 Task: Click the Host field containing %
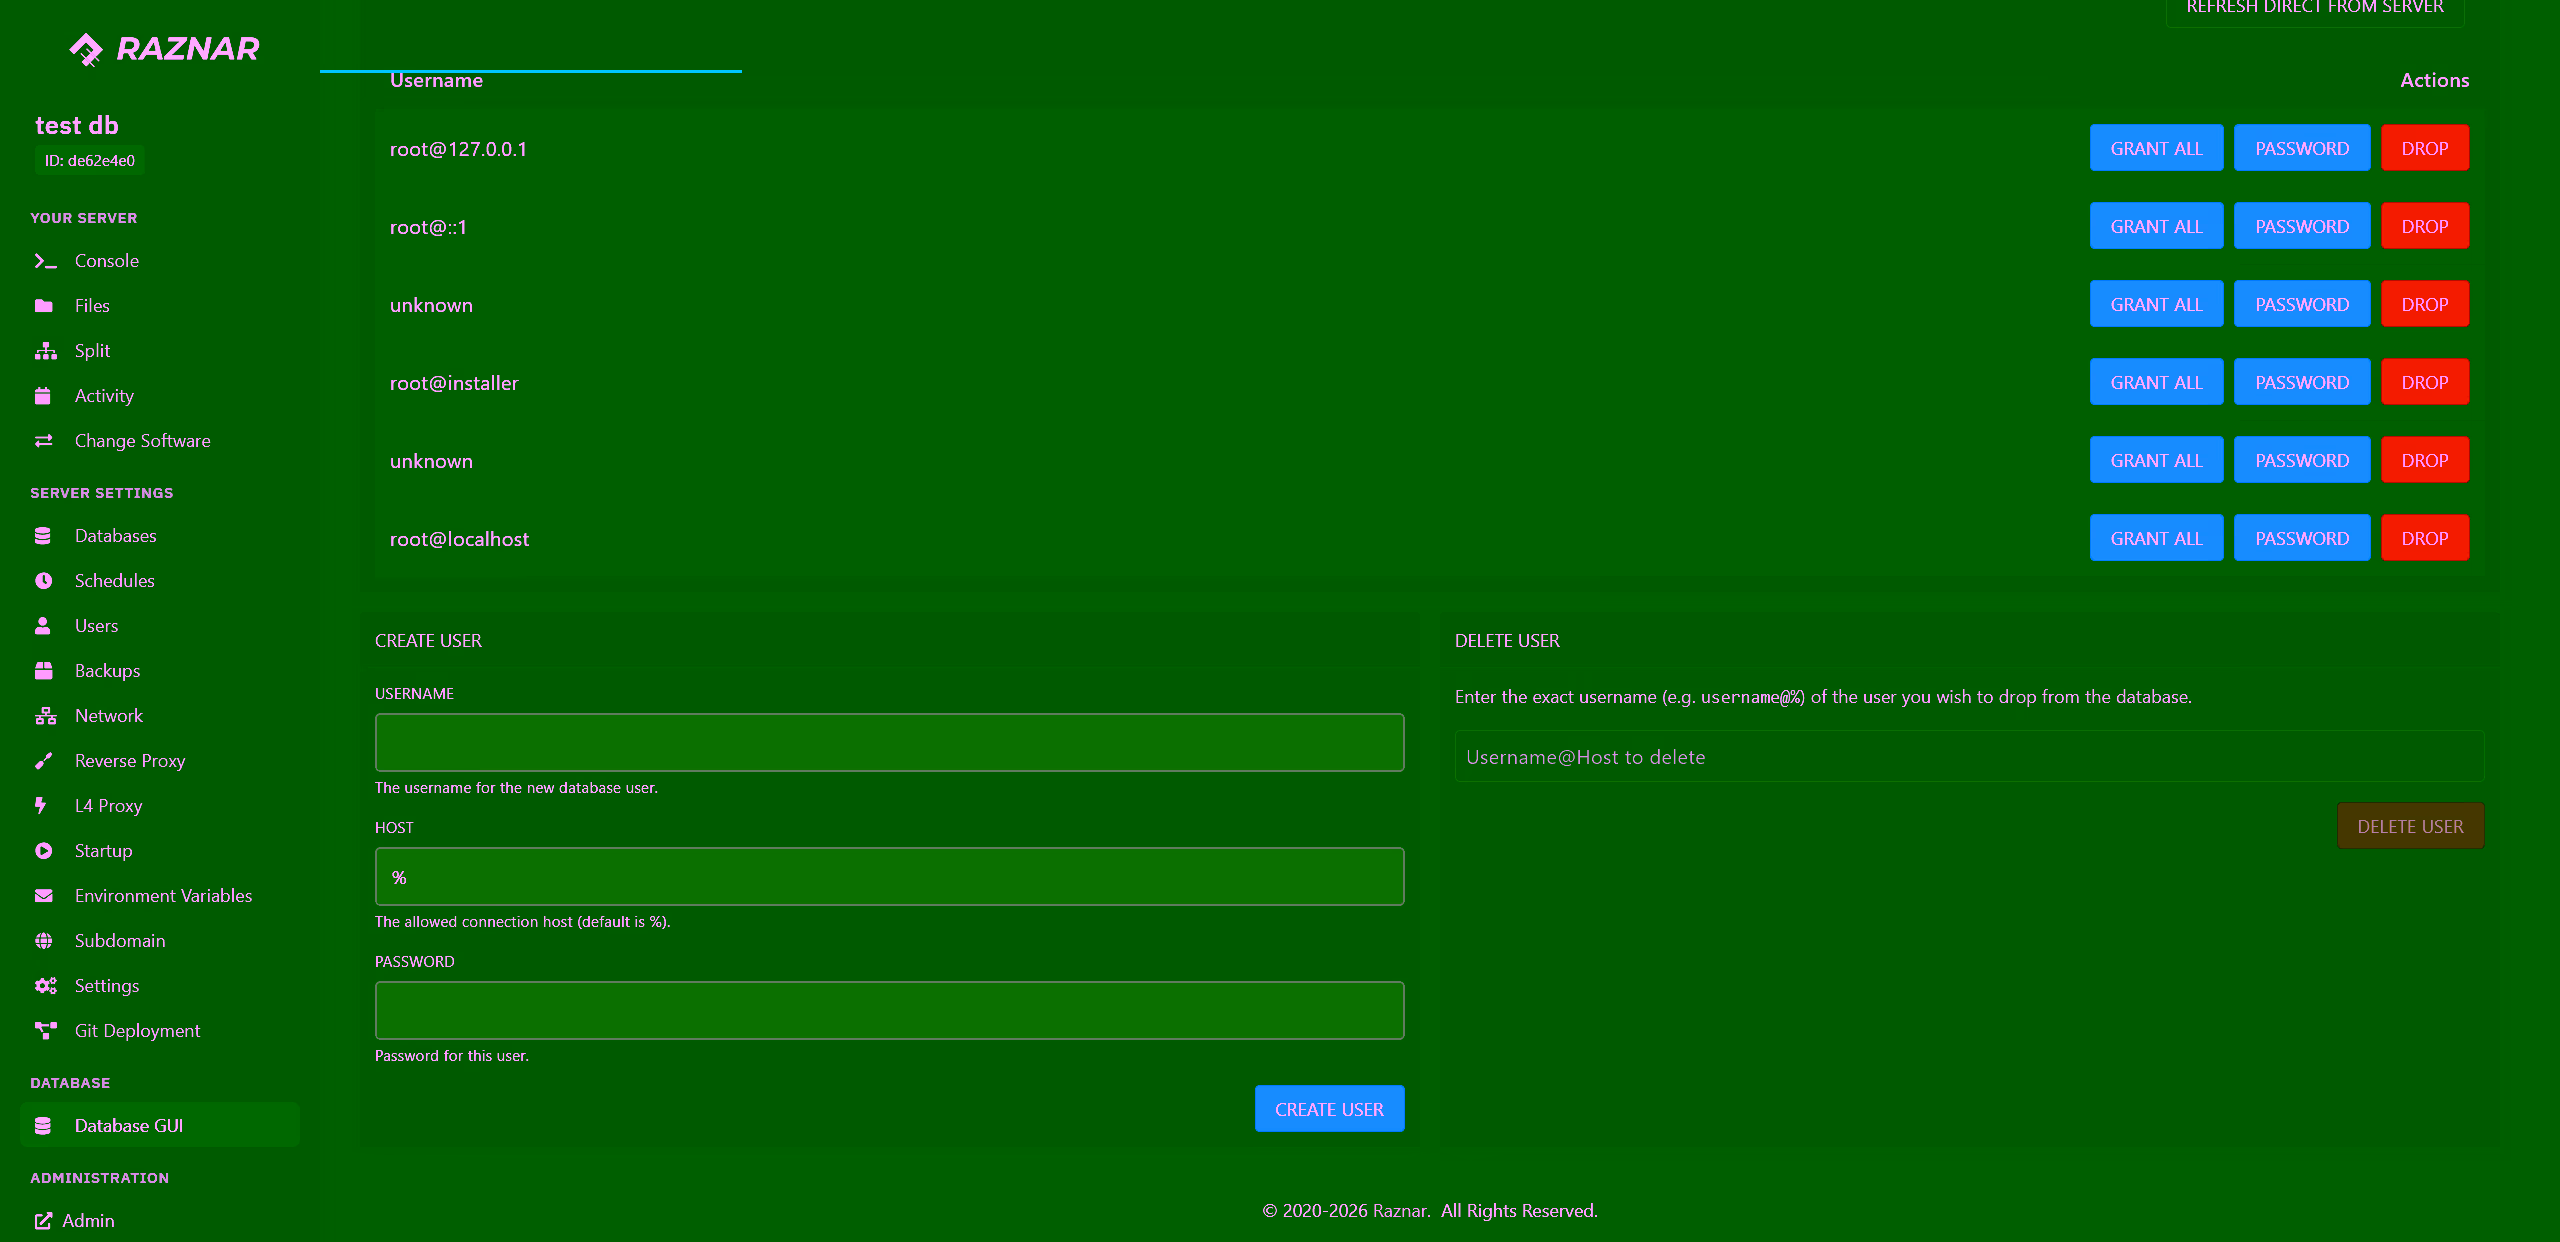click(x=889, y=876)
